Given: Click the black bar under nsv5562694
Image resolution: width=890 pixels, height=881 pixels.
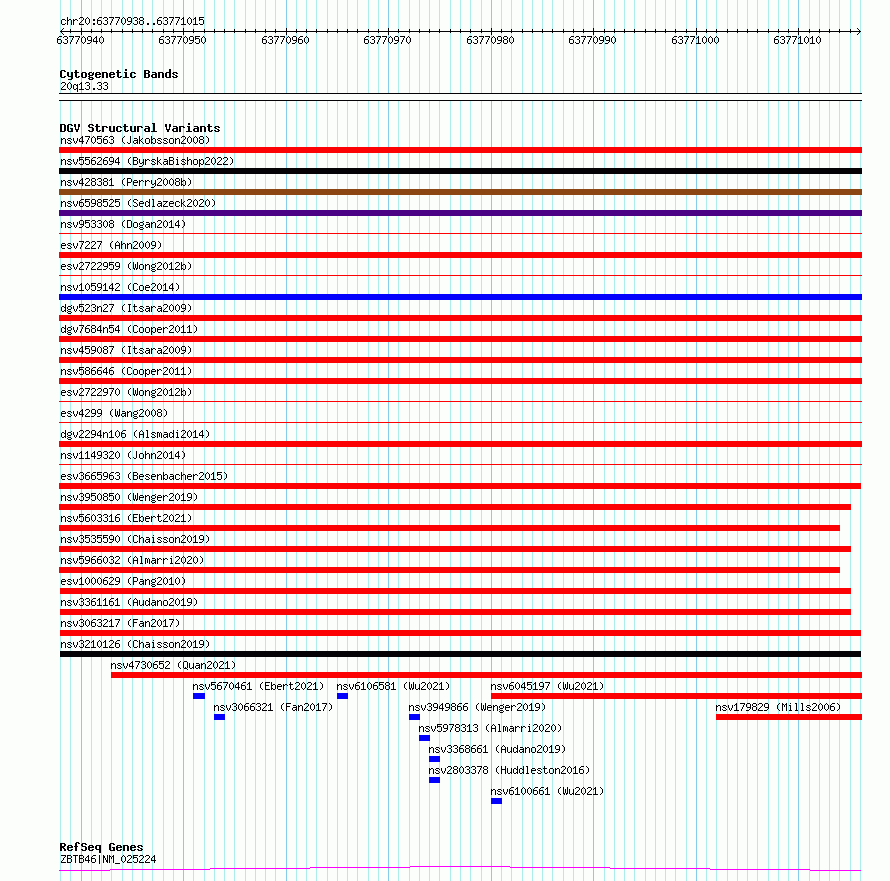Looking at the screenshot, I should click(x=460, y=171).
